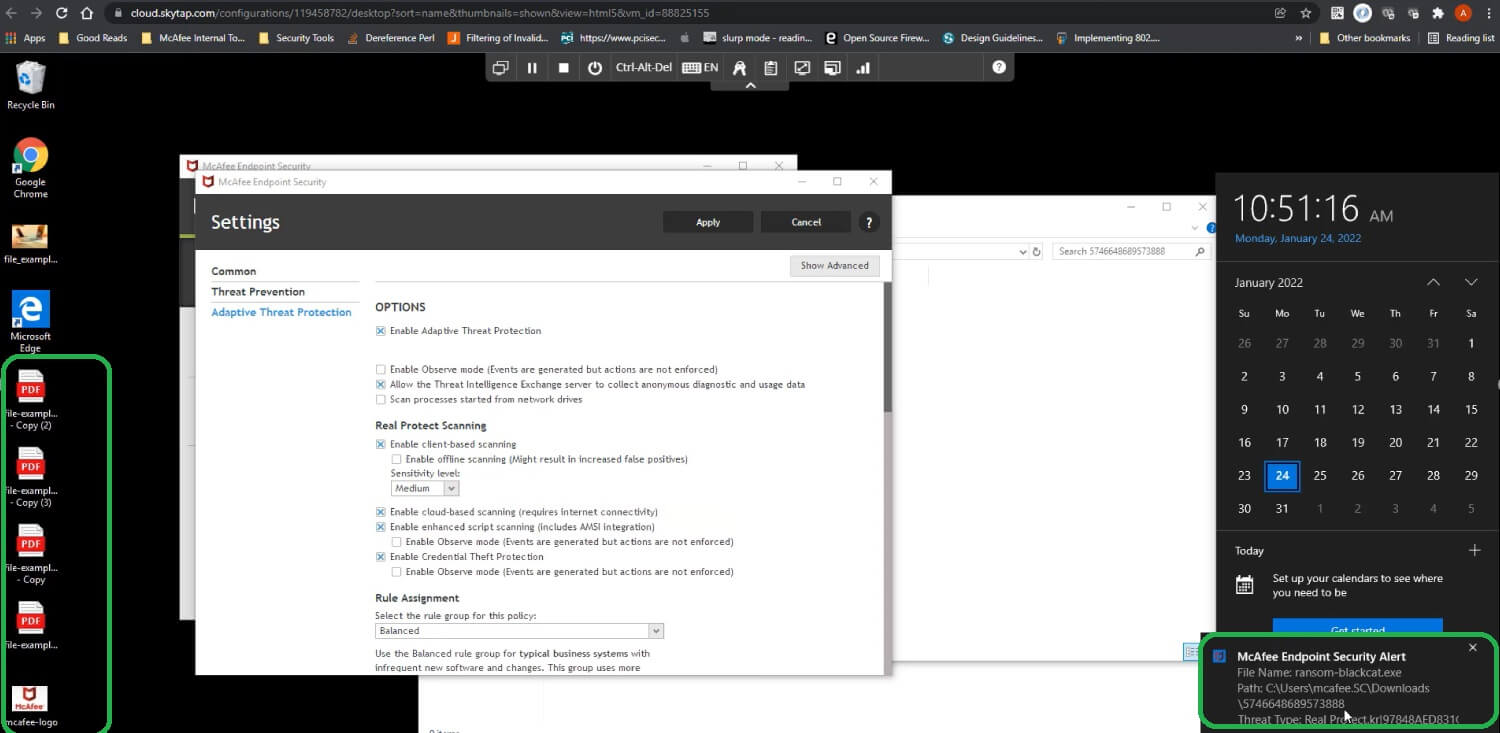Click Show Advanced button
The width and height of the screenshot is (1500, 733).
pos(834,266)
